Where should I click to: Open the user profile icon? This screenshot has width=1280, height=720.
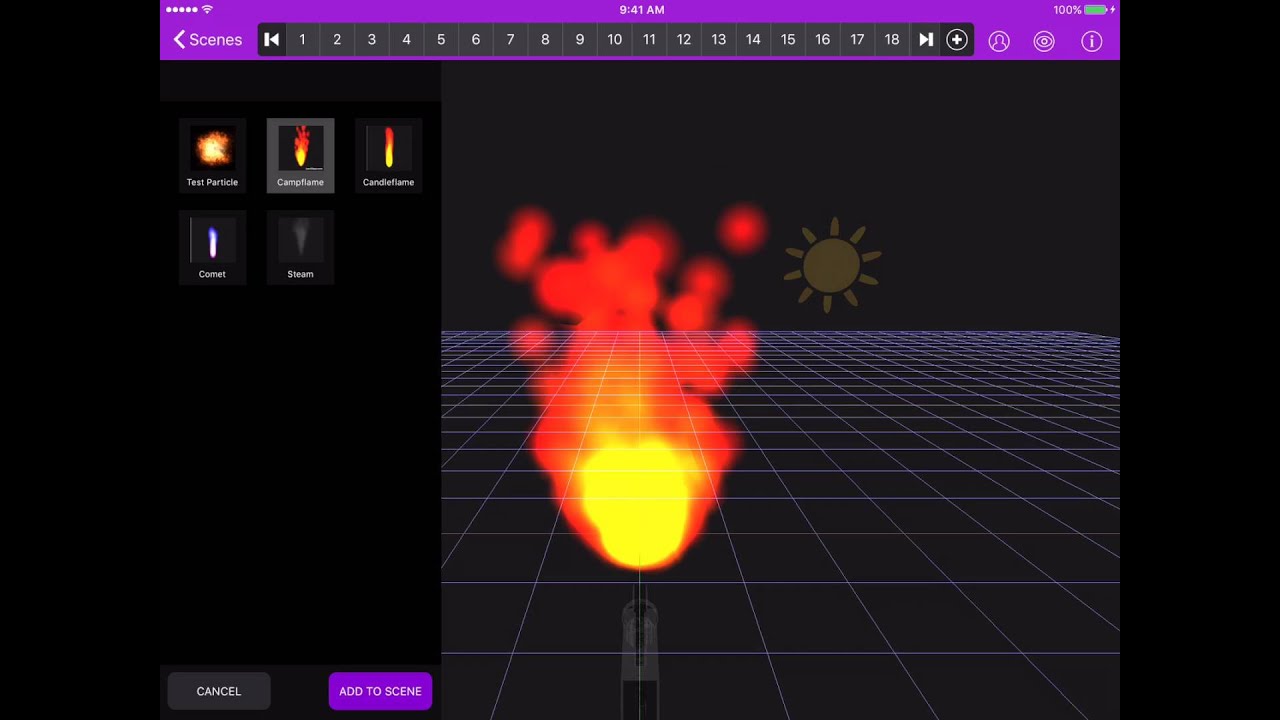click(999, 41)
